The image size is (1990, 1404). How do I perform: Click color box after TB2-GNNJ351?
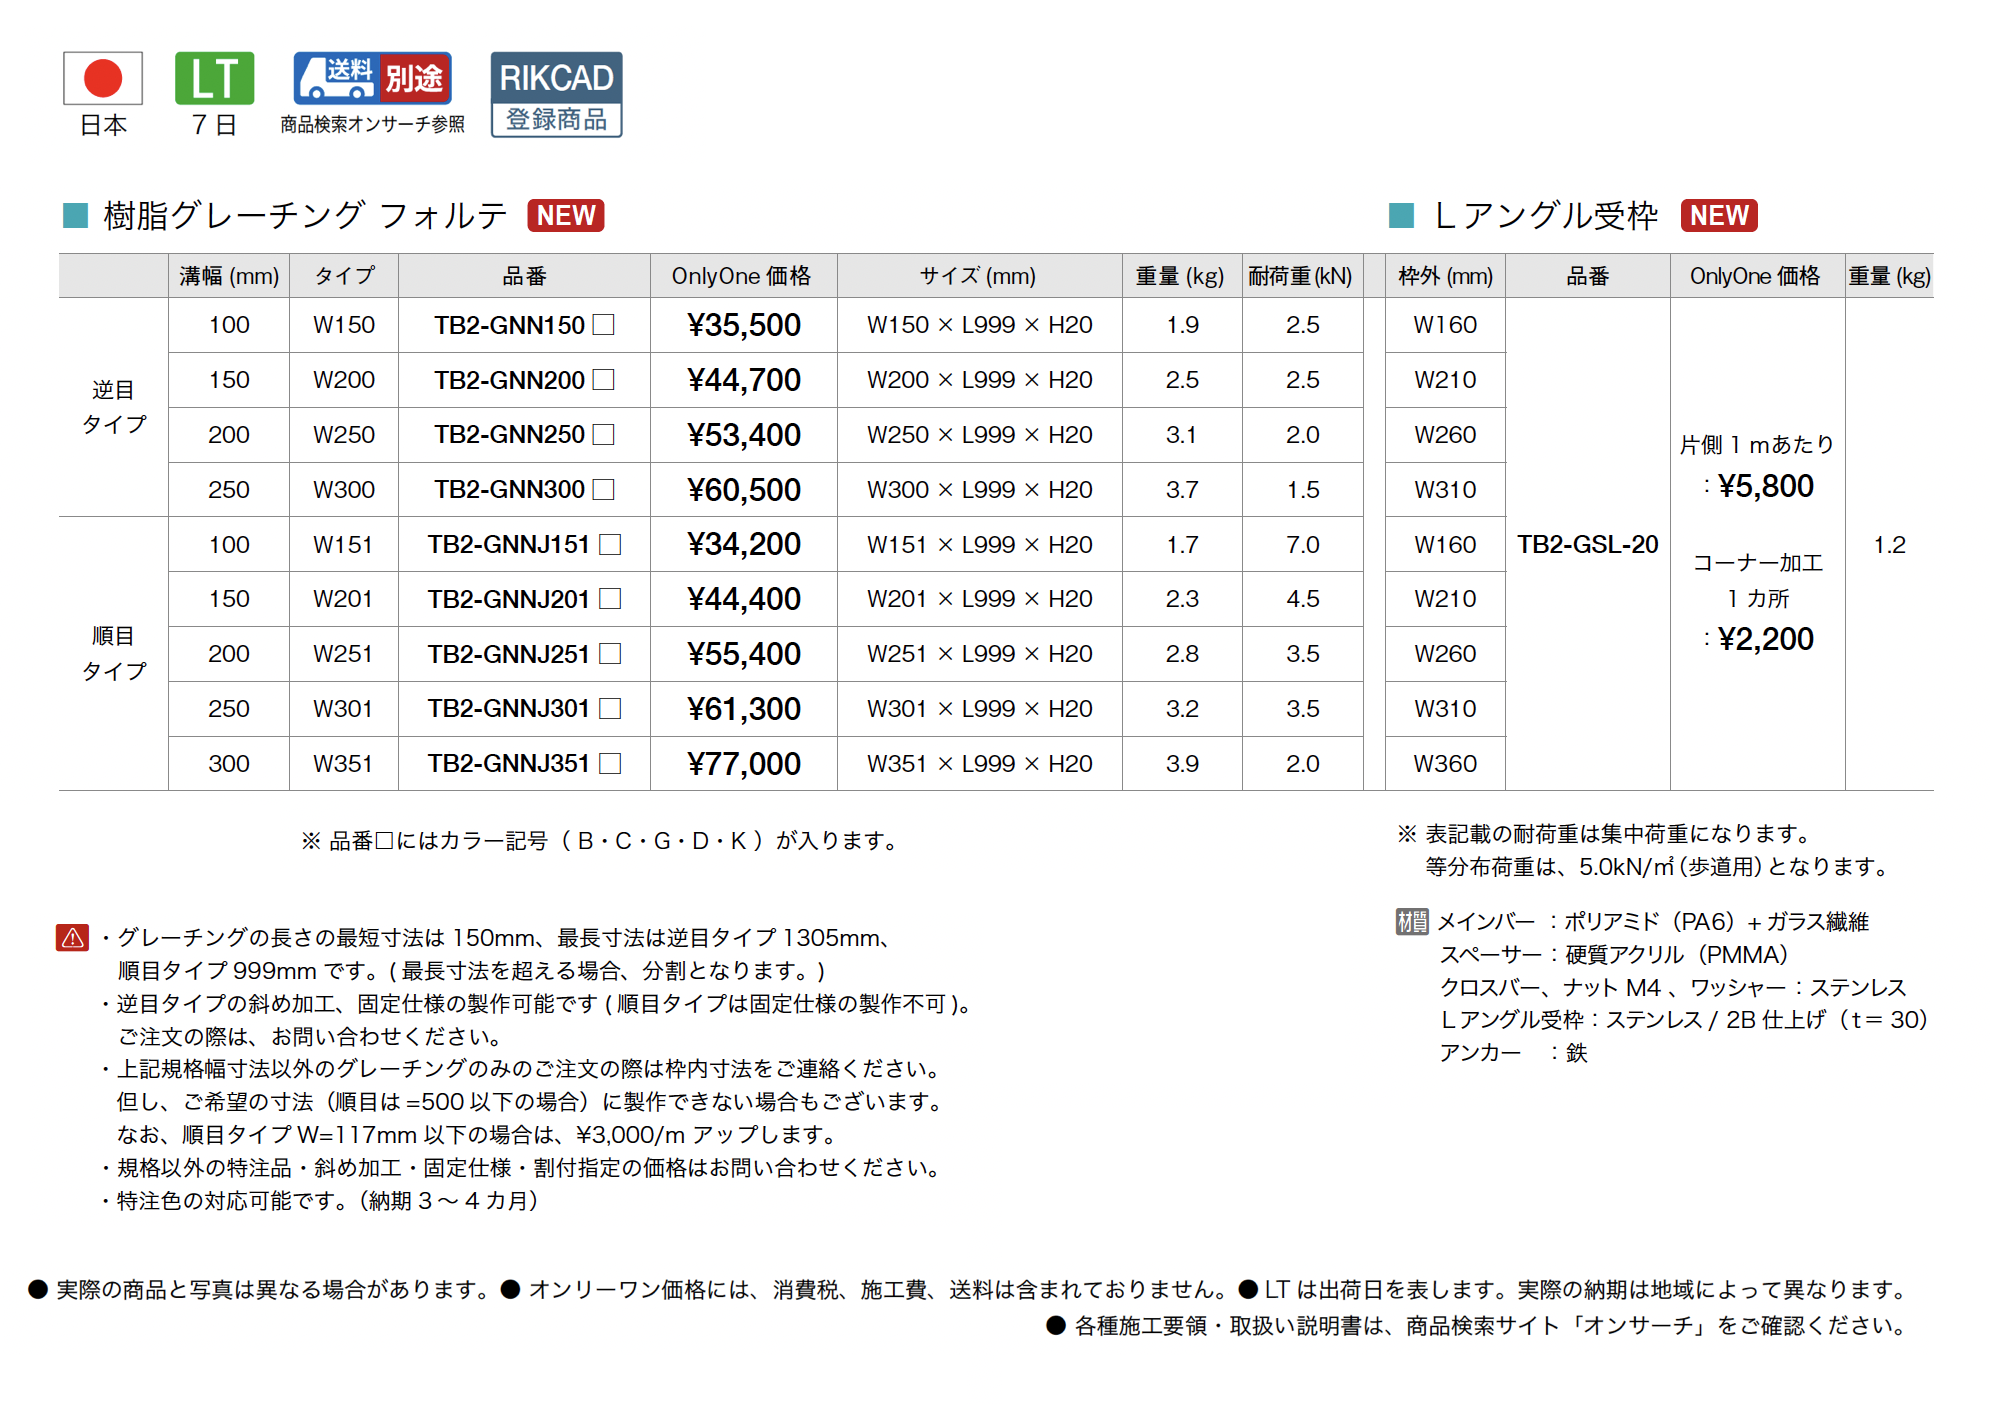click(x=610, y=763)
